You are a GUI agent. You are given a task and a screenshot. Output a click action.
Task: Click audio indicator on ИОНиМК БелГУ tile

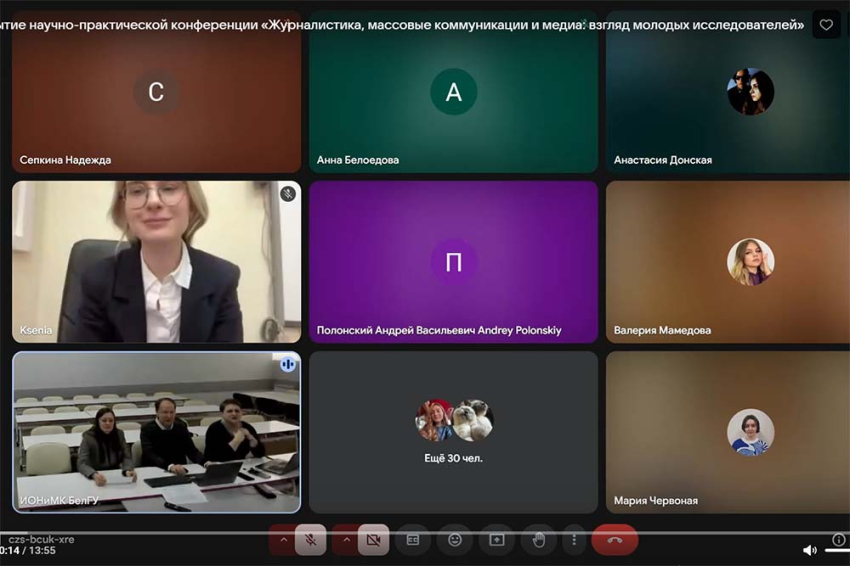pos(288,364)
